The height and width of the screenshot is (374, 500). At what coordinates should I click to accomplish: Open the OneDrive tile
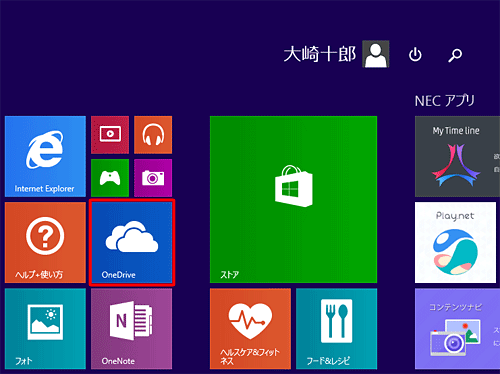tap(132, 242)
